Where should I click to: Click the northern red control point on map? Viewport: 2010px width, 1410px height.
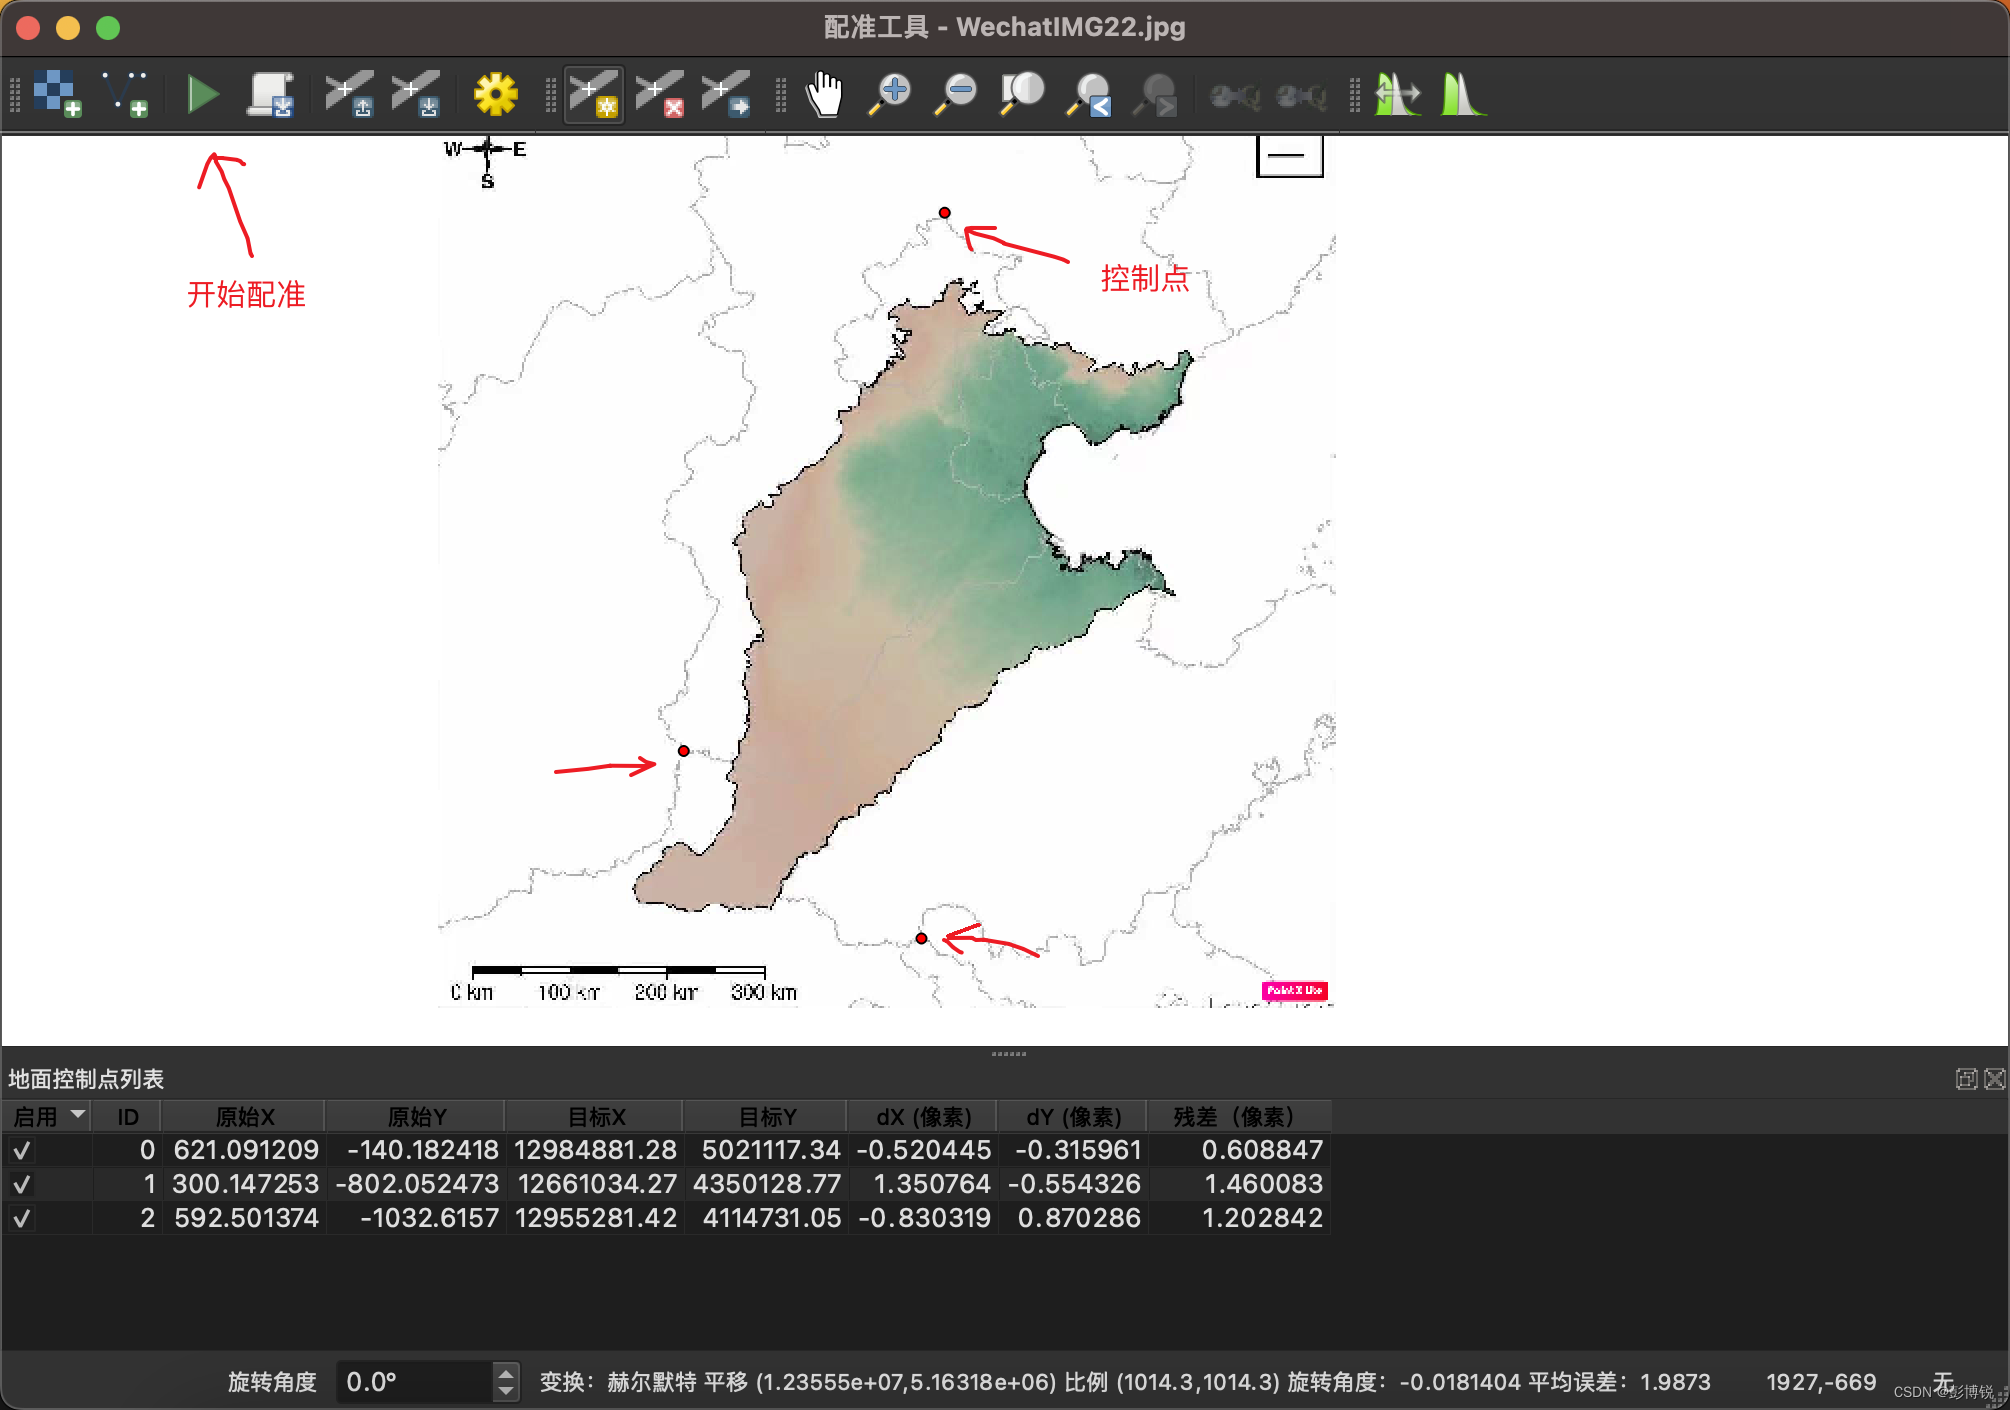(944, 213)
